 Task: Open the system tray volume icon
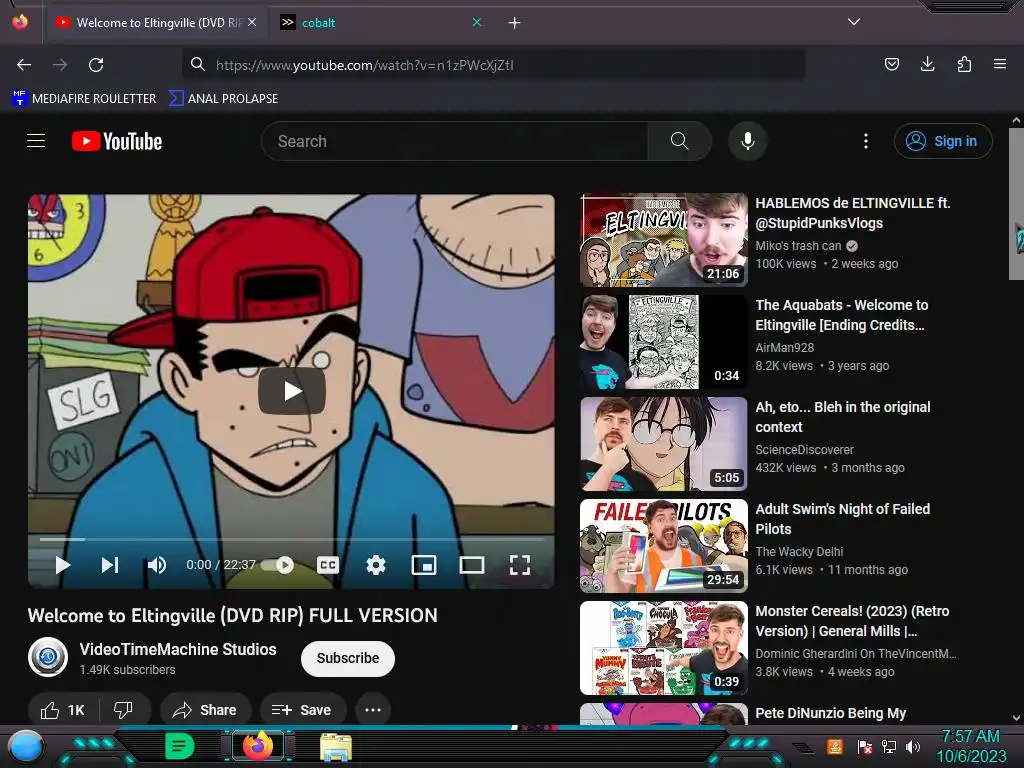point(913,746)
